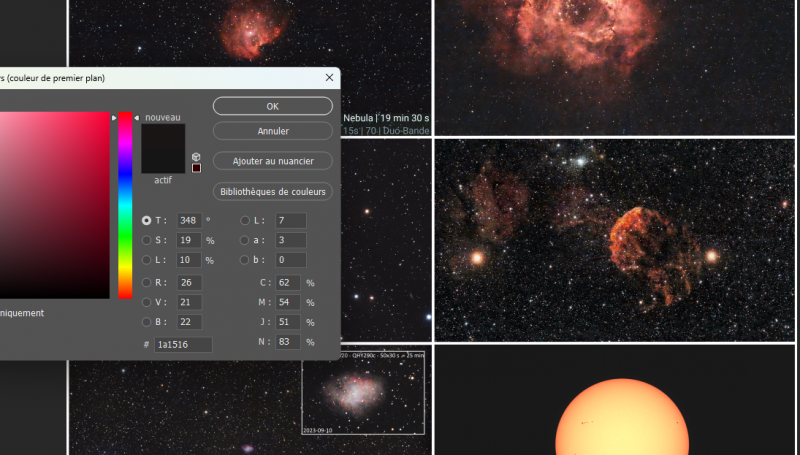
Task: Click the large red Rosette nebula tile
Action: pyautogui.click(x=615, y=67)
